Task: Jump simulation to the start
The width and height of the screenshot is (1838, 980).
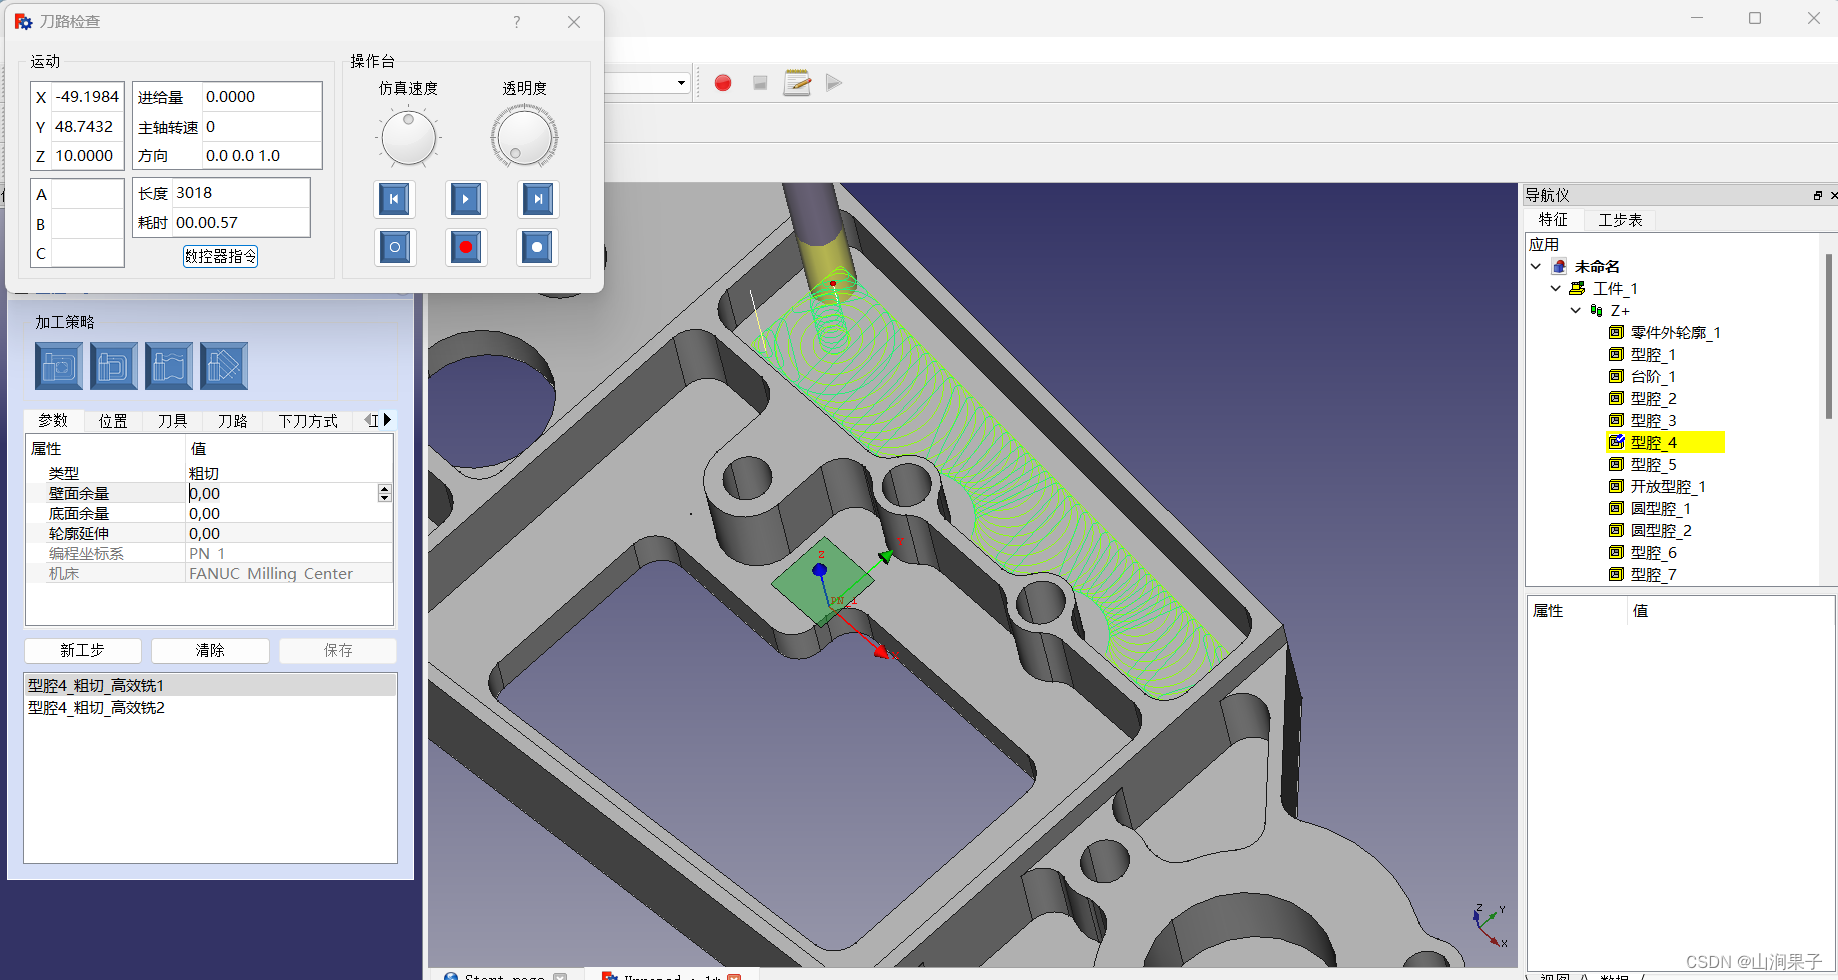Action: (394, 199)
